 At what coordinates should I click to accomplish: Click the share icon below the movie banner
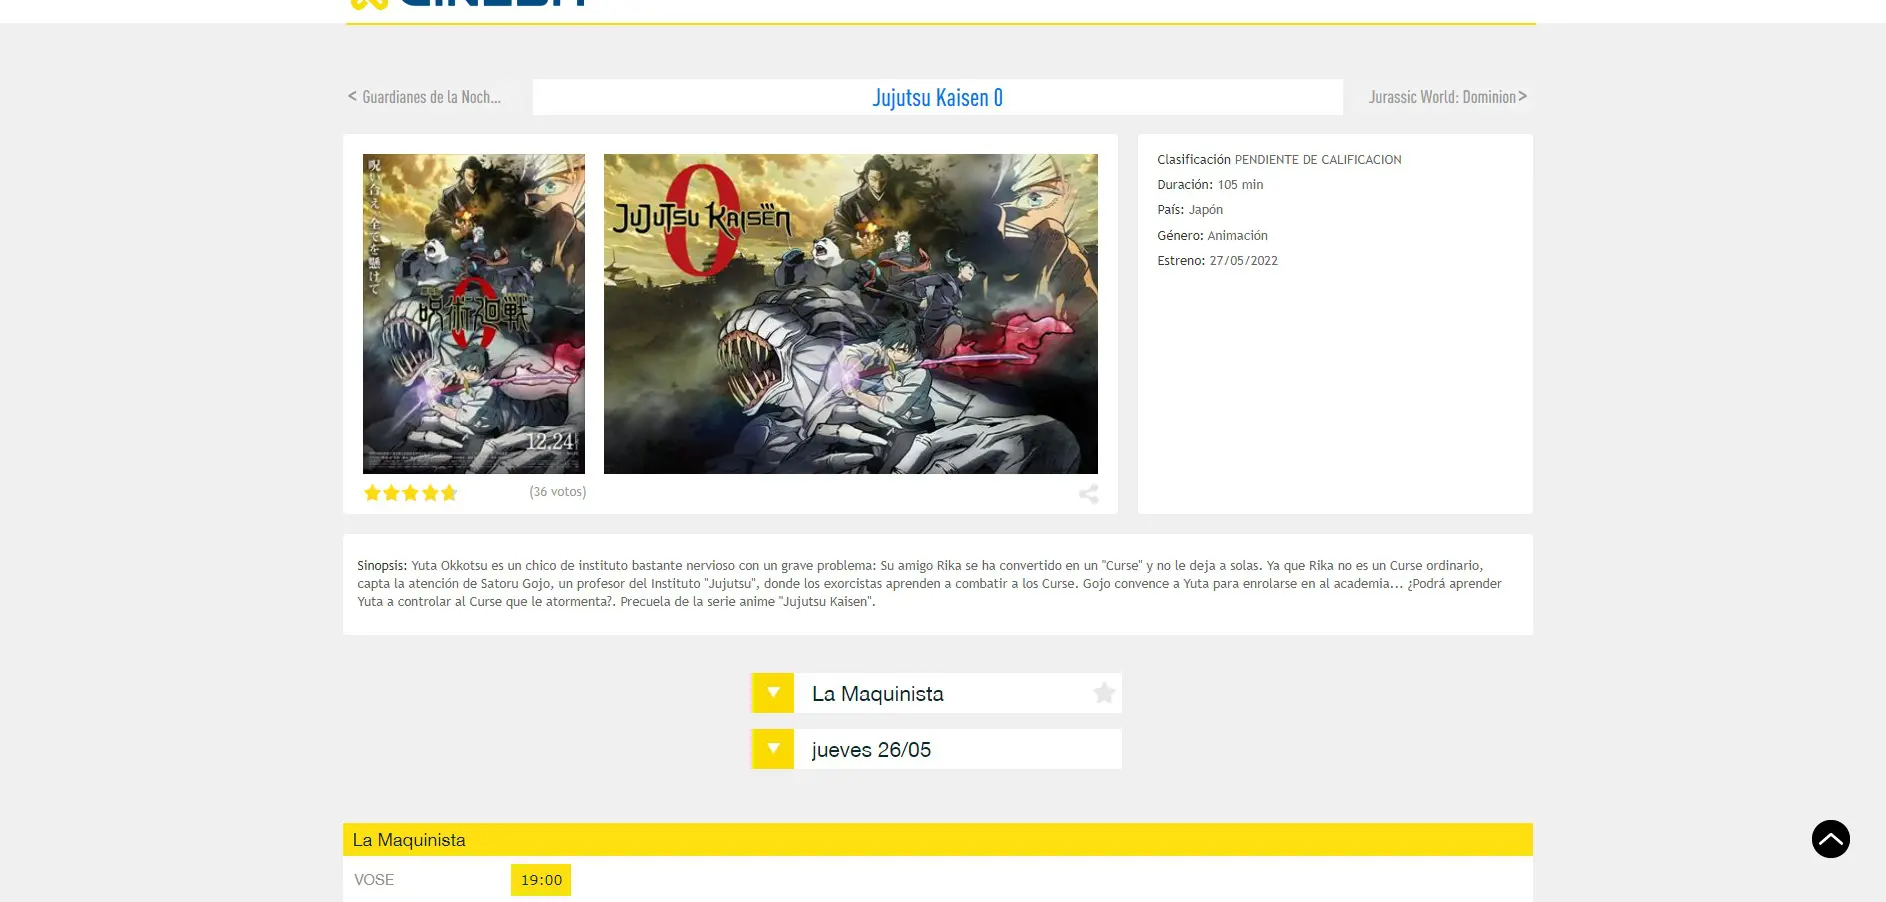point(1088,494)
